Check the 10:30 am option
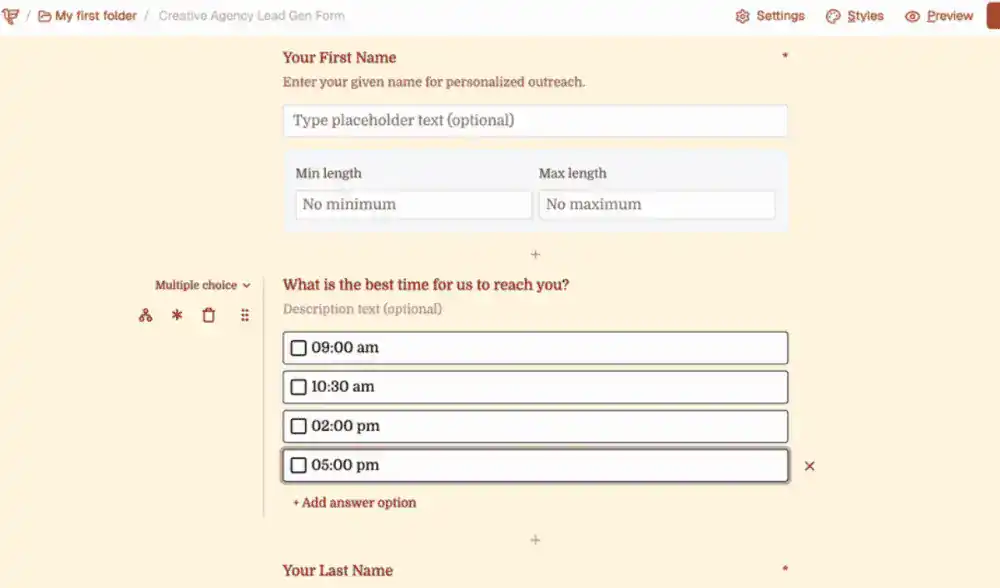1000x588 pixels. (298, 387)
